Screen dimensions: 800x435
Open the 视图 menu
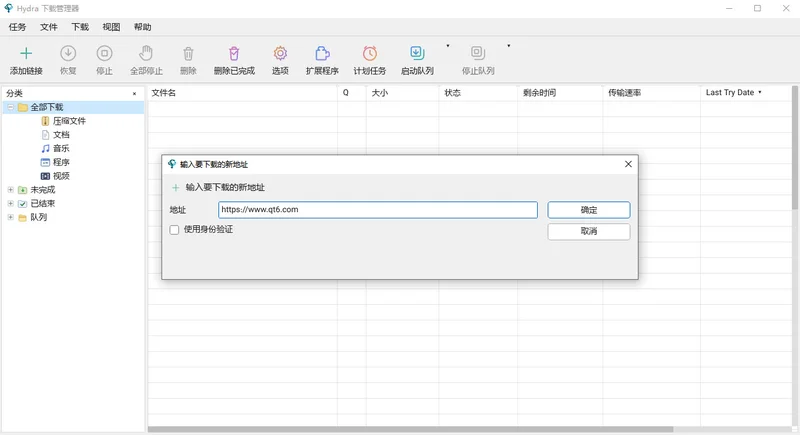click(x=111, y=27)
